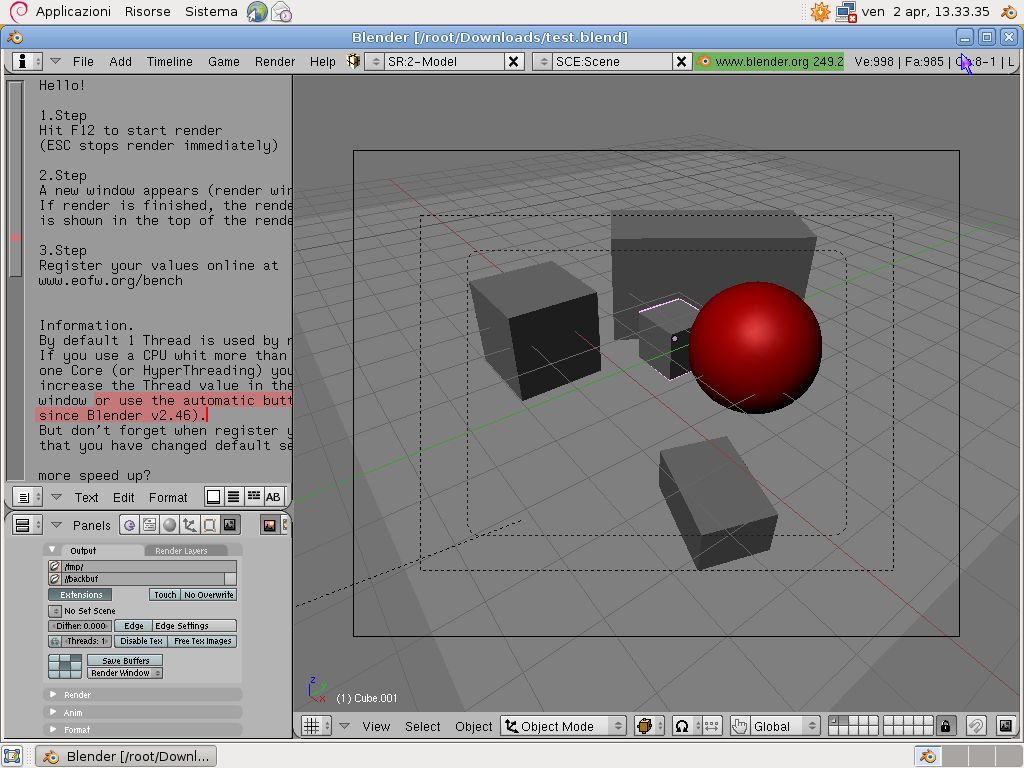This screenshot has height=768, width=1024.
Task: Toggle the No Overwrite option
Action: click(208, 595)
